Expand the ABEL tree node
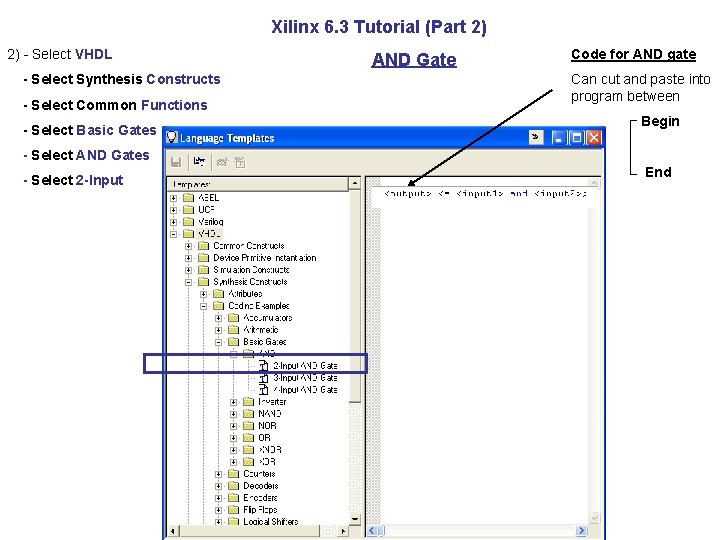The image size is (720, 540). tap(174, 198)
